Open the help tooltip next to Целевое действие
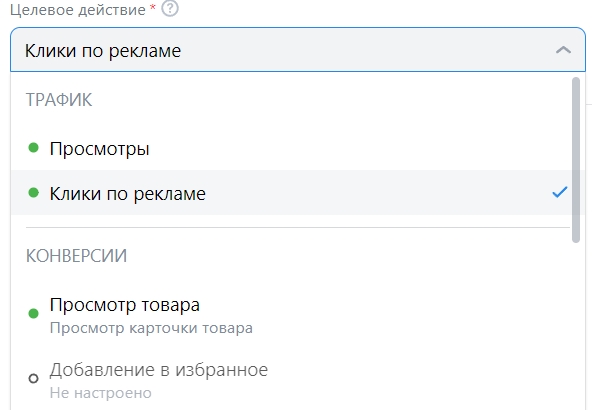The width and height of the screenshot is (592, 410). (170, 8)
